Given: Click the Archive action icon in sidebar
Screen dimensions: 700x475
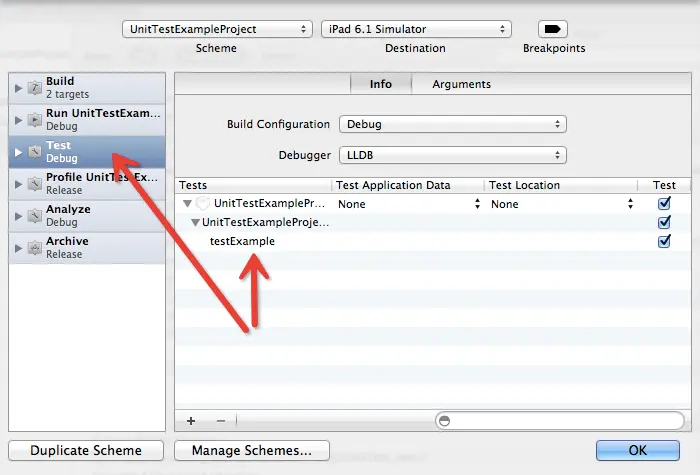Looking at the screenshot, I should click(x=34, y=248).
